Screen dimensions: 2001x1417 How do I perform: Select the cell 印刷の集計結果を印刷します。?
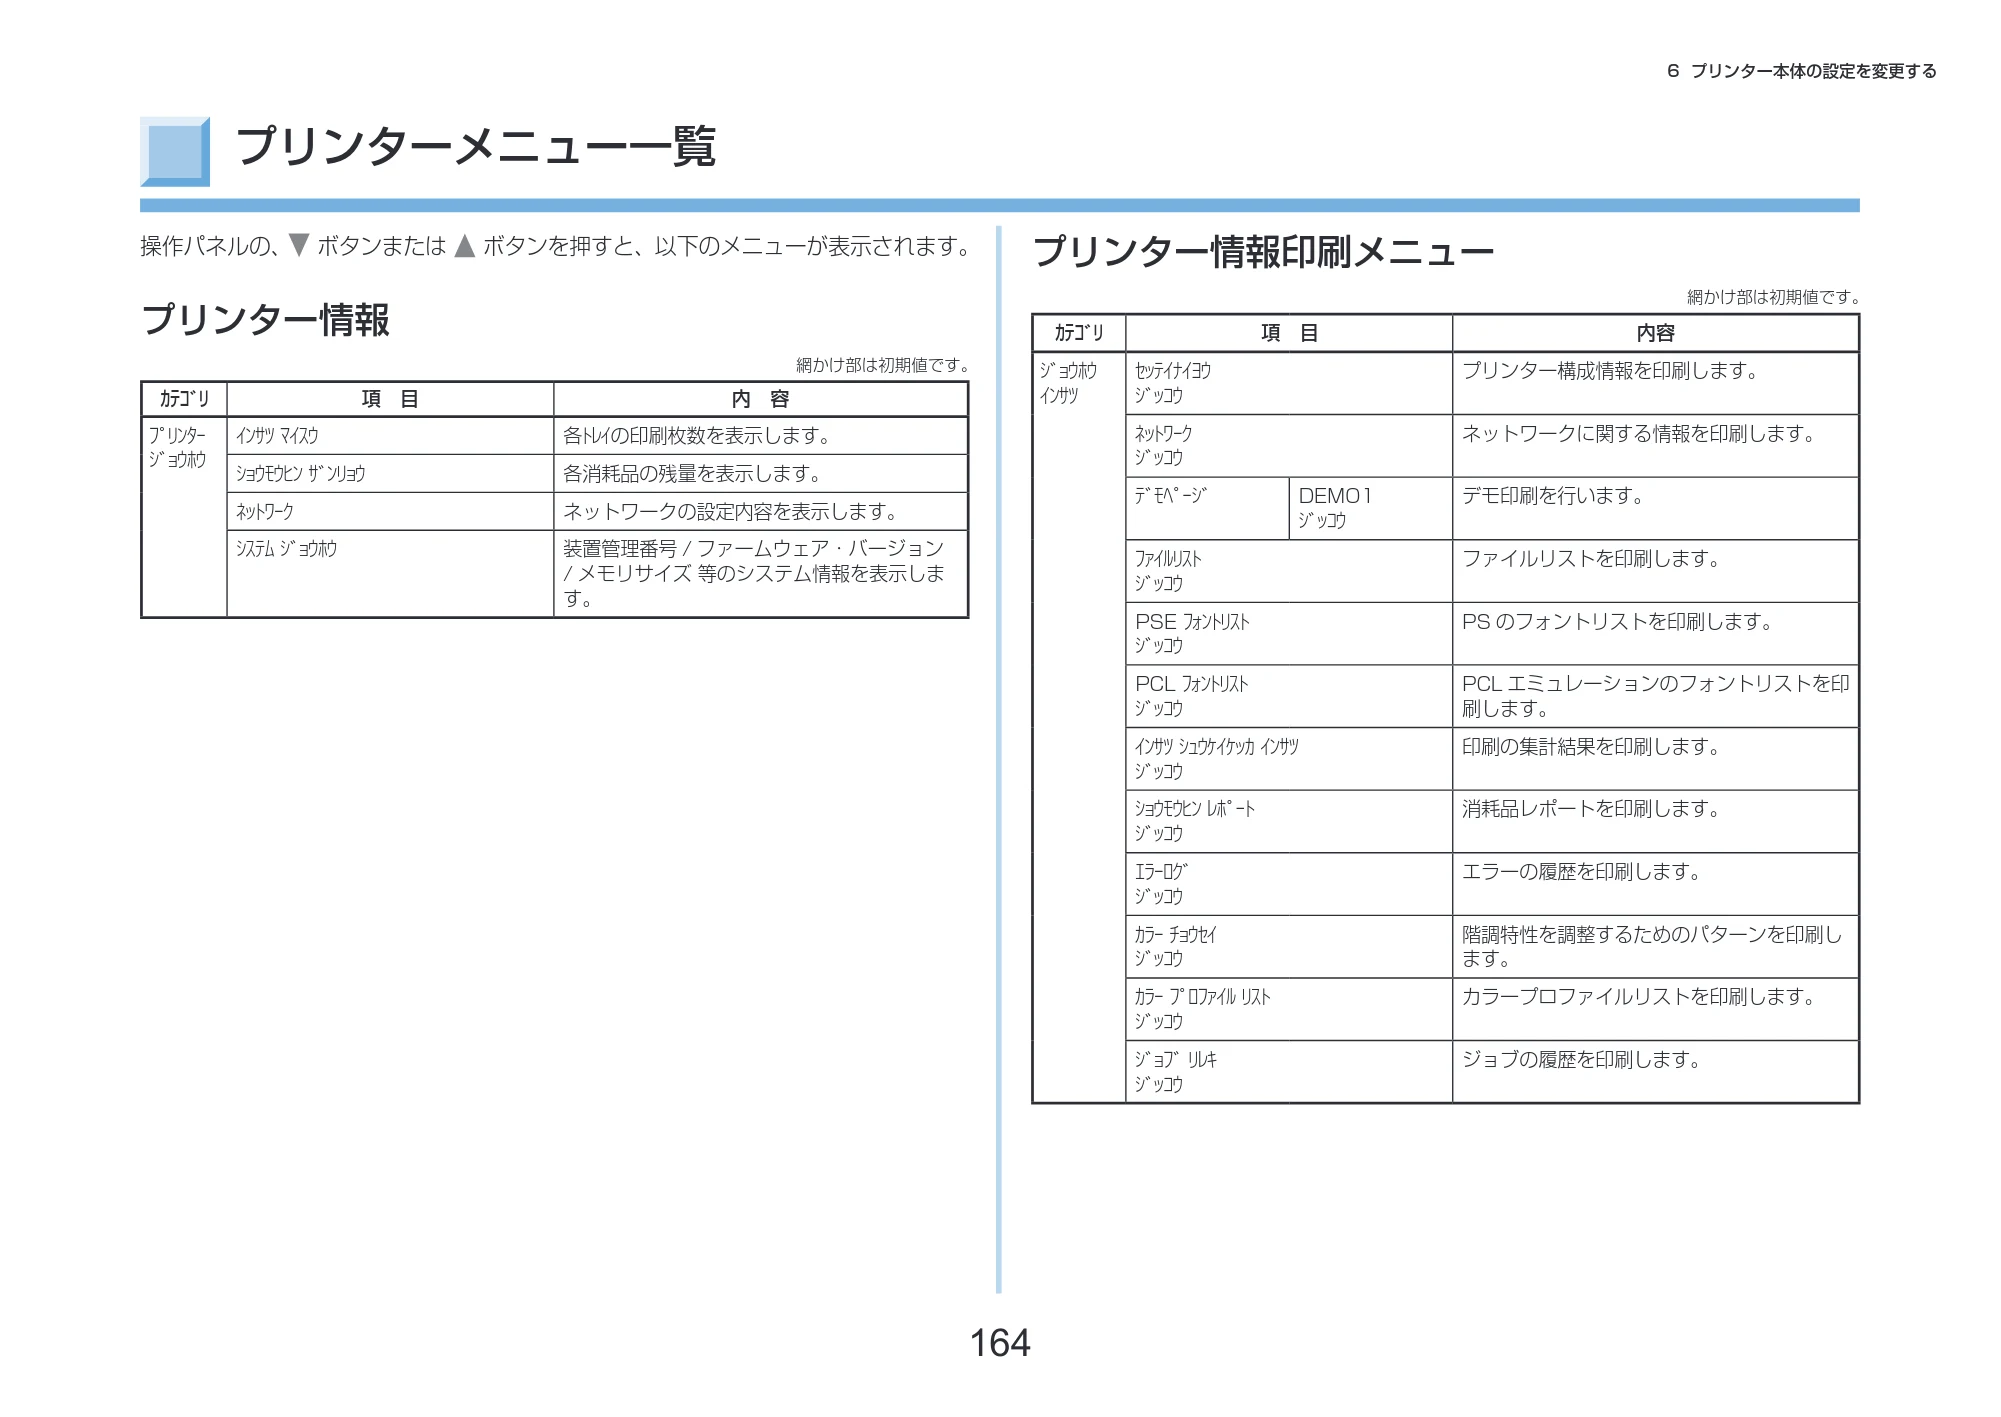pos(1656,759)
